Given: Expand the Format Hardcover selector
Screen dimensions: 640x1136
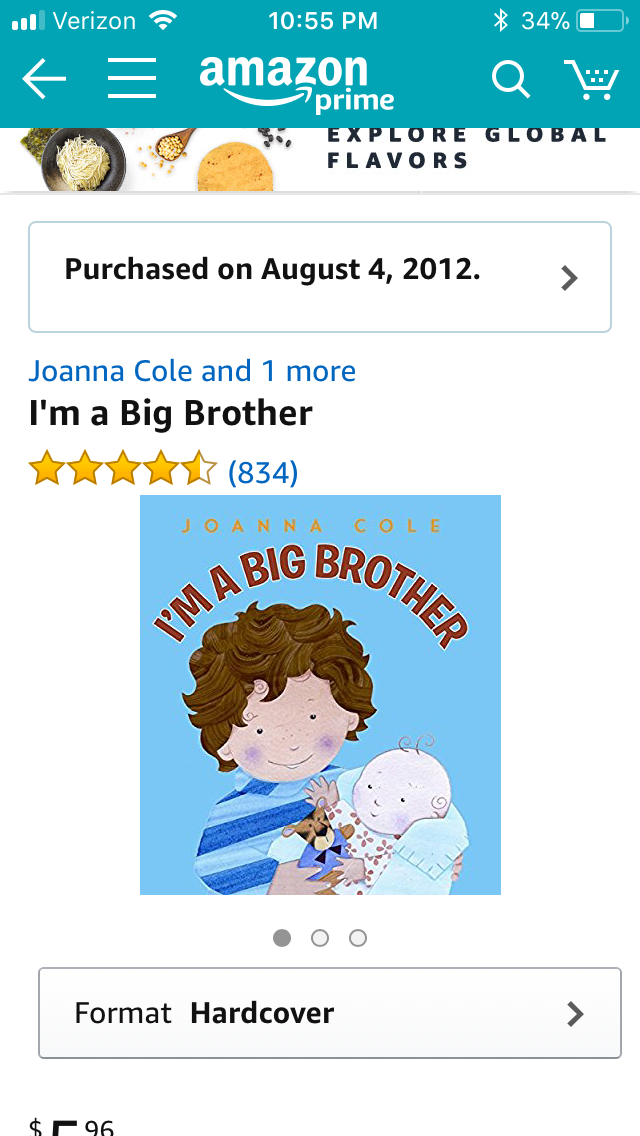Looking at the screenshot, I should point(330,1013).
